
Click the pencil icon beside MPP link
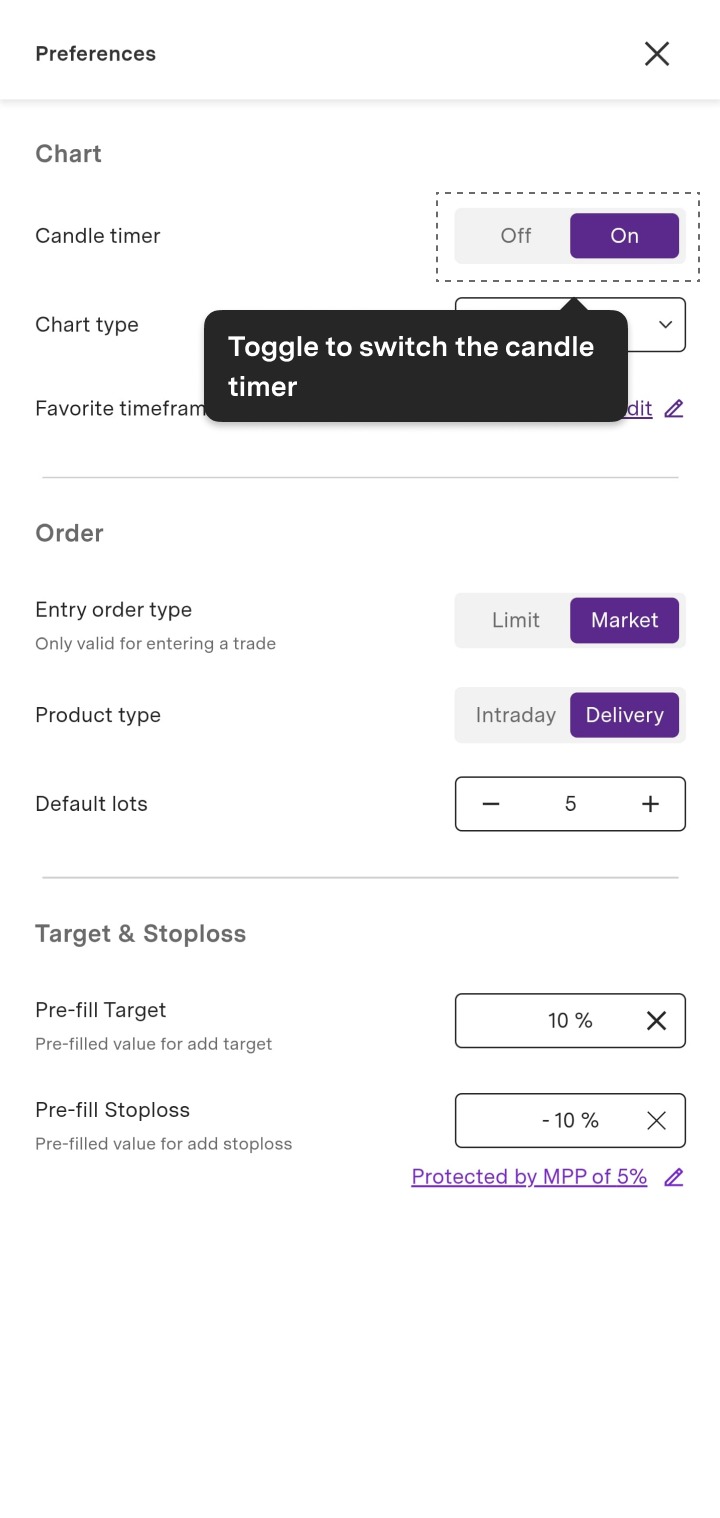tap(674, 1177)
